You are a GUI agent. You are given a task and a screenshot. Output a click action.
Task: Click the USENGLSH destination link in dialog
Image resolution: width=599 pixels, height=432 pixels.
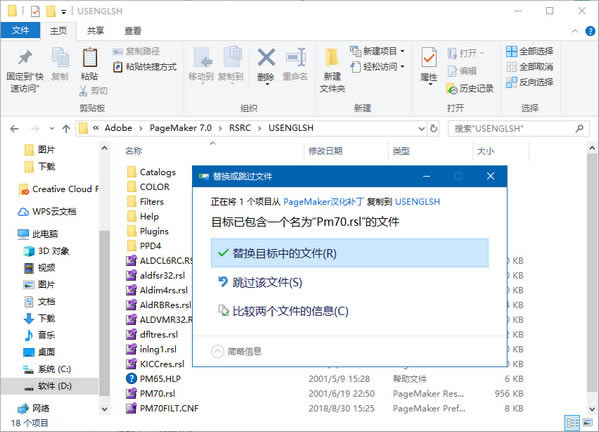click(x=417, y=202)
